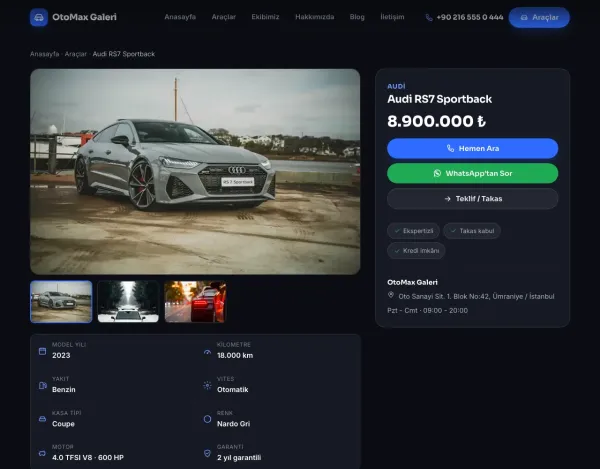Image resolution: width=600 pixels, height=469 pixels.
Task: Click the fuel pump icon next to Yakıt
Action: (42, 385)
